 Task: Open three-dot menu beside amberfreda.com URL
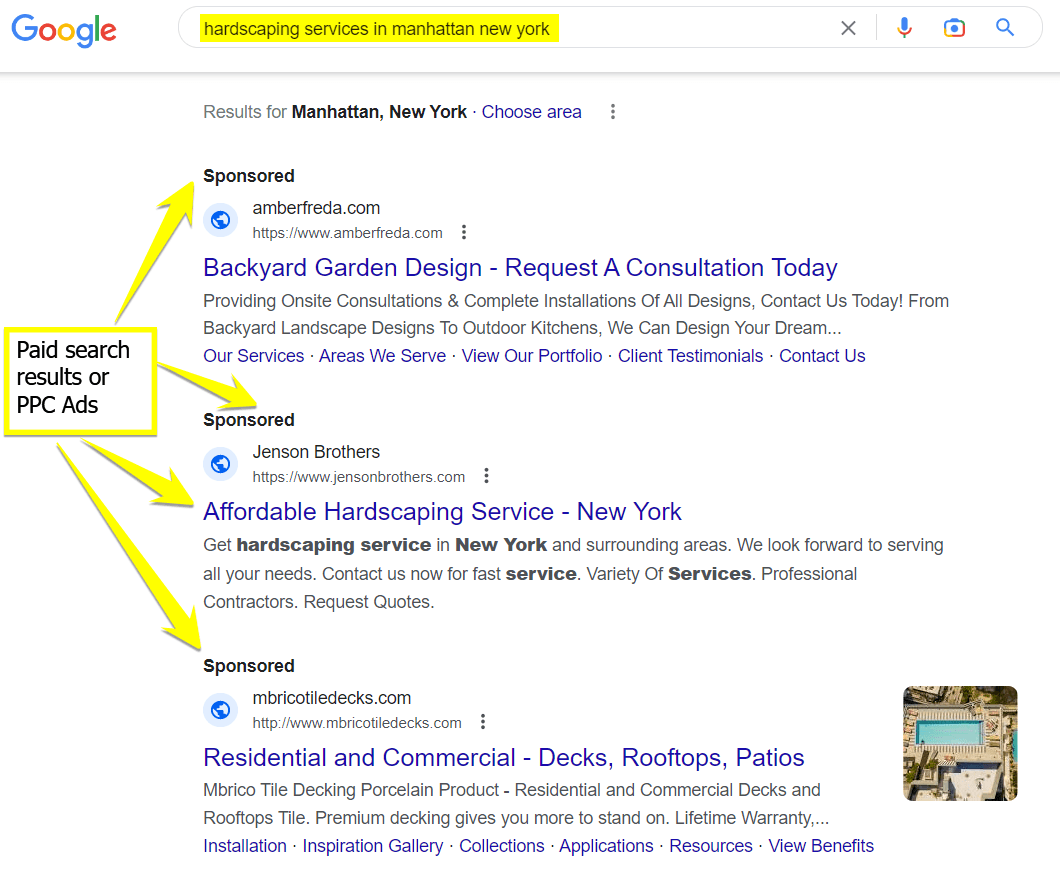point(464,233)
